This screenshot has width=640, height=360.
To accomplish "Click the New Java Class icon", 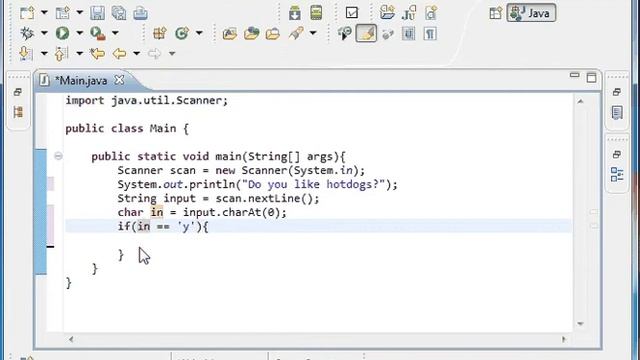I will 182,33.
